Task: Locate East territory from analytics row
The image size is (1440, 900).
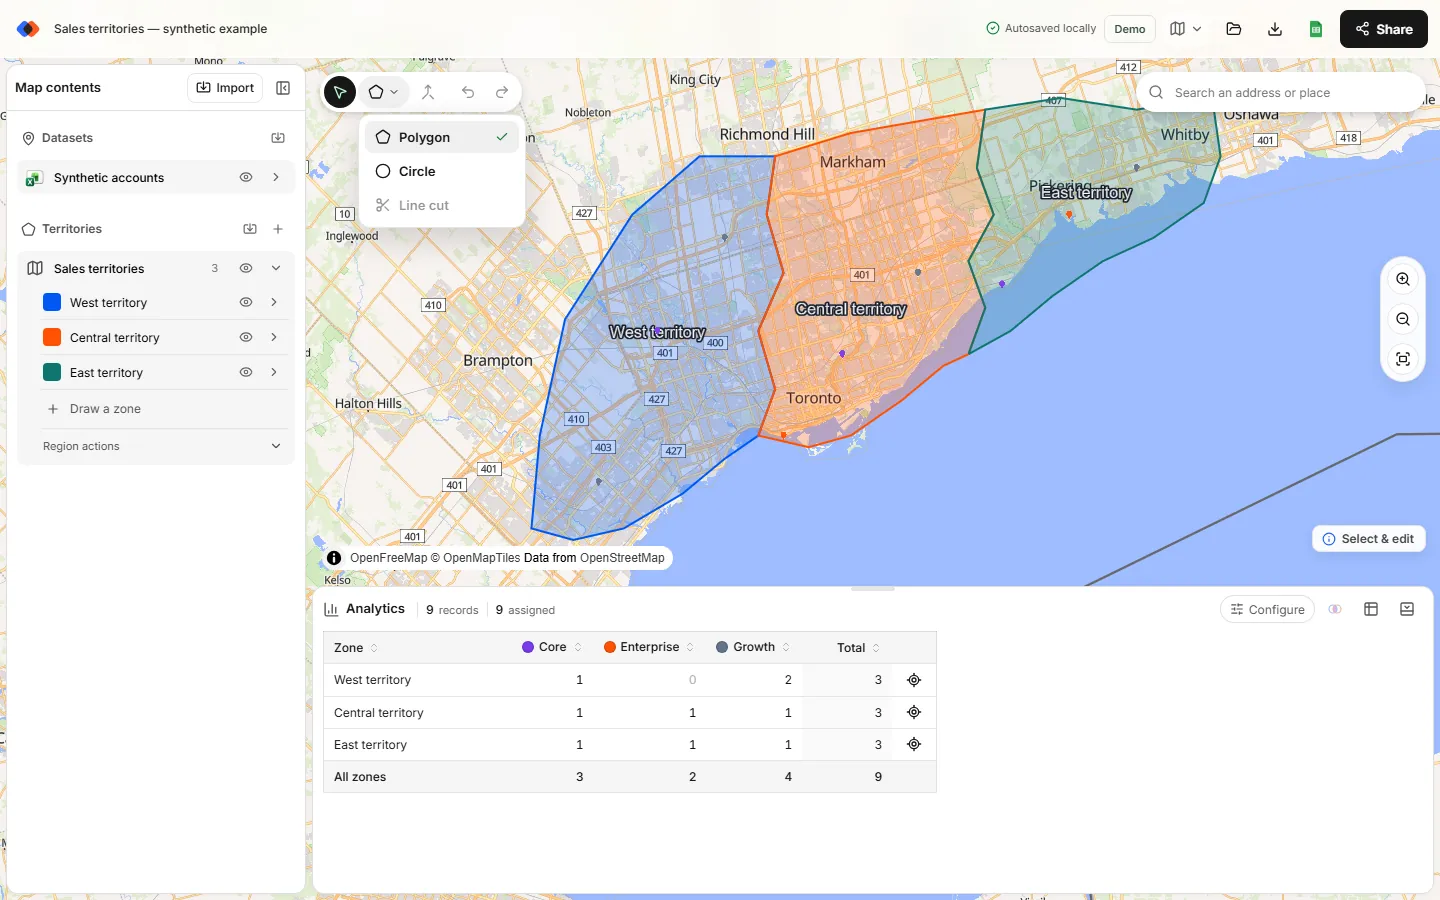Action: point(914,744)
